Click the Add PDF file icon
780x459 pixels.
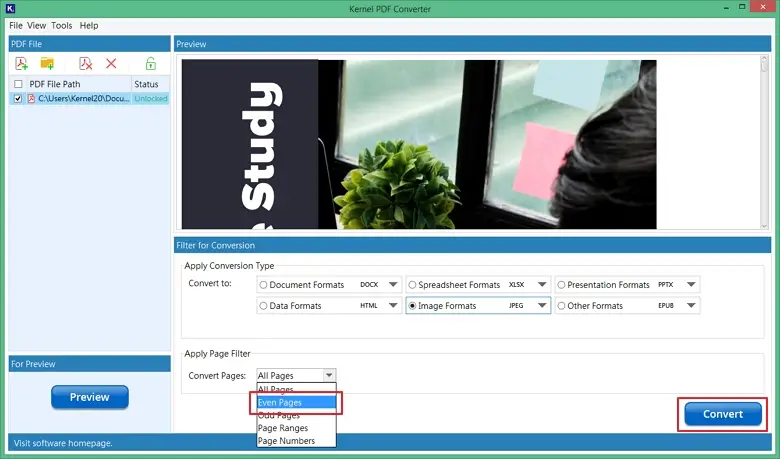tap(21, 64)
